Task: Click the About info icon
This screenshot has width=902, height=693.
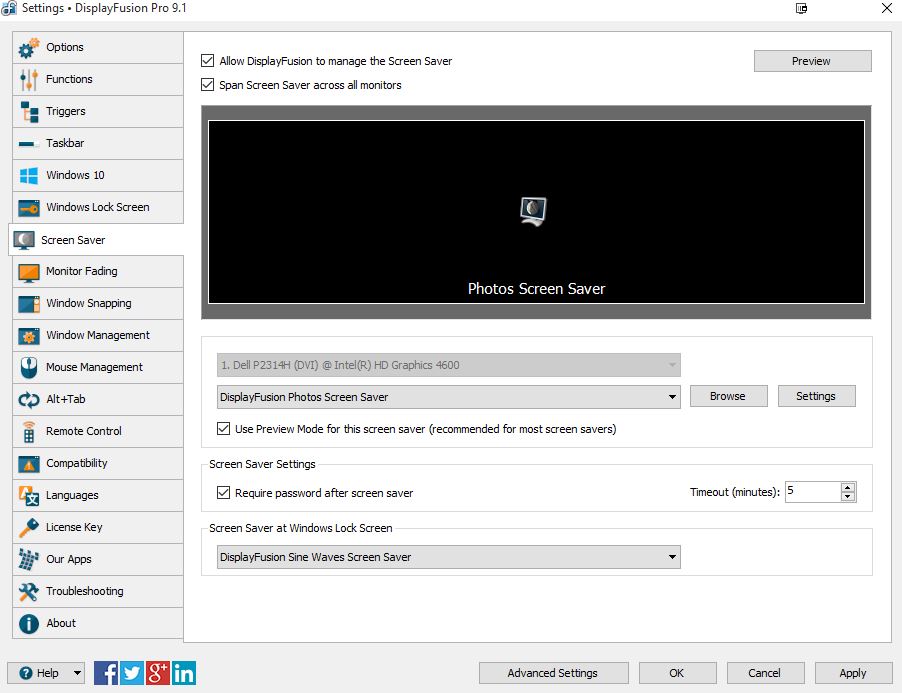Action: click(29, 624)
